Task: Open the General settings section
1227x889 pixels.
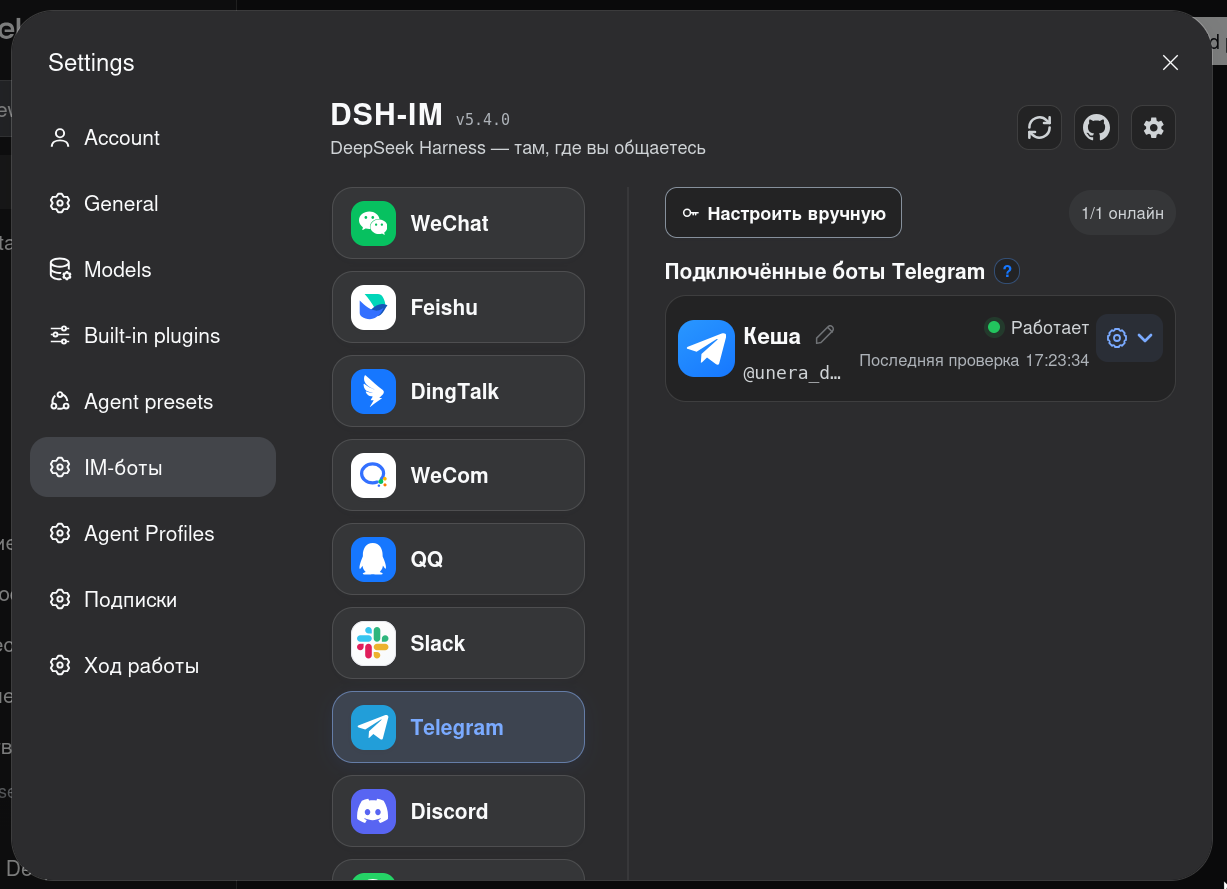Action: pyautogui.click(x=153, y=204)
